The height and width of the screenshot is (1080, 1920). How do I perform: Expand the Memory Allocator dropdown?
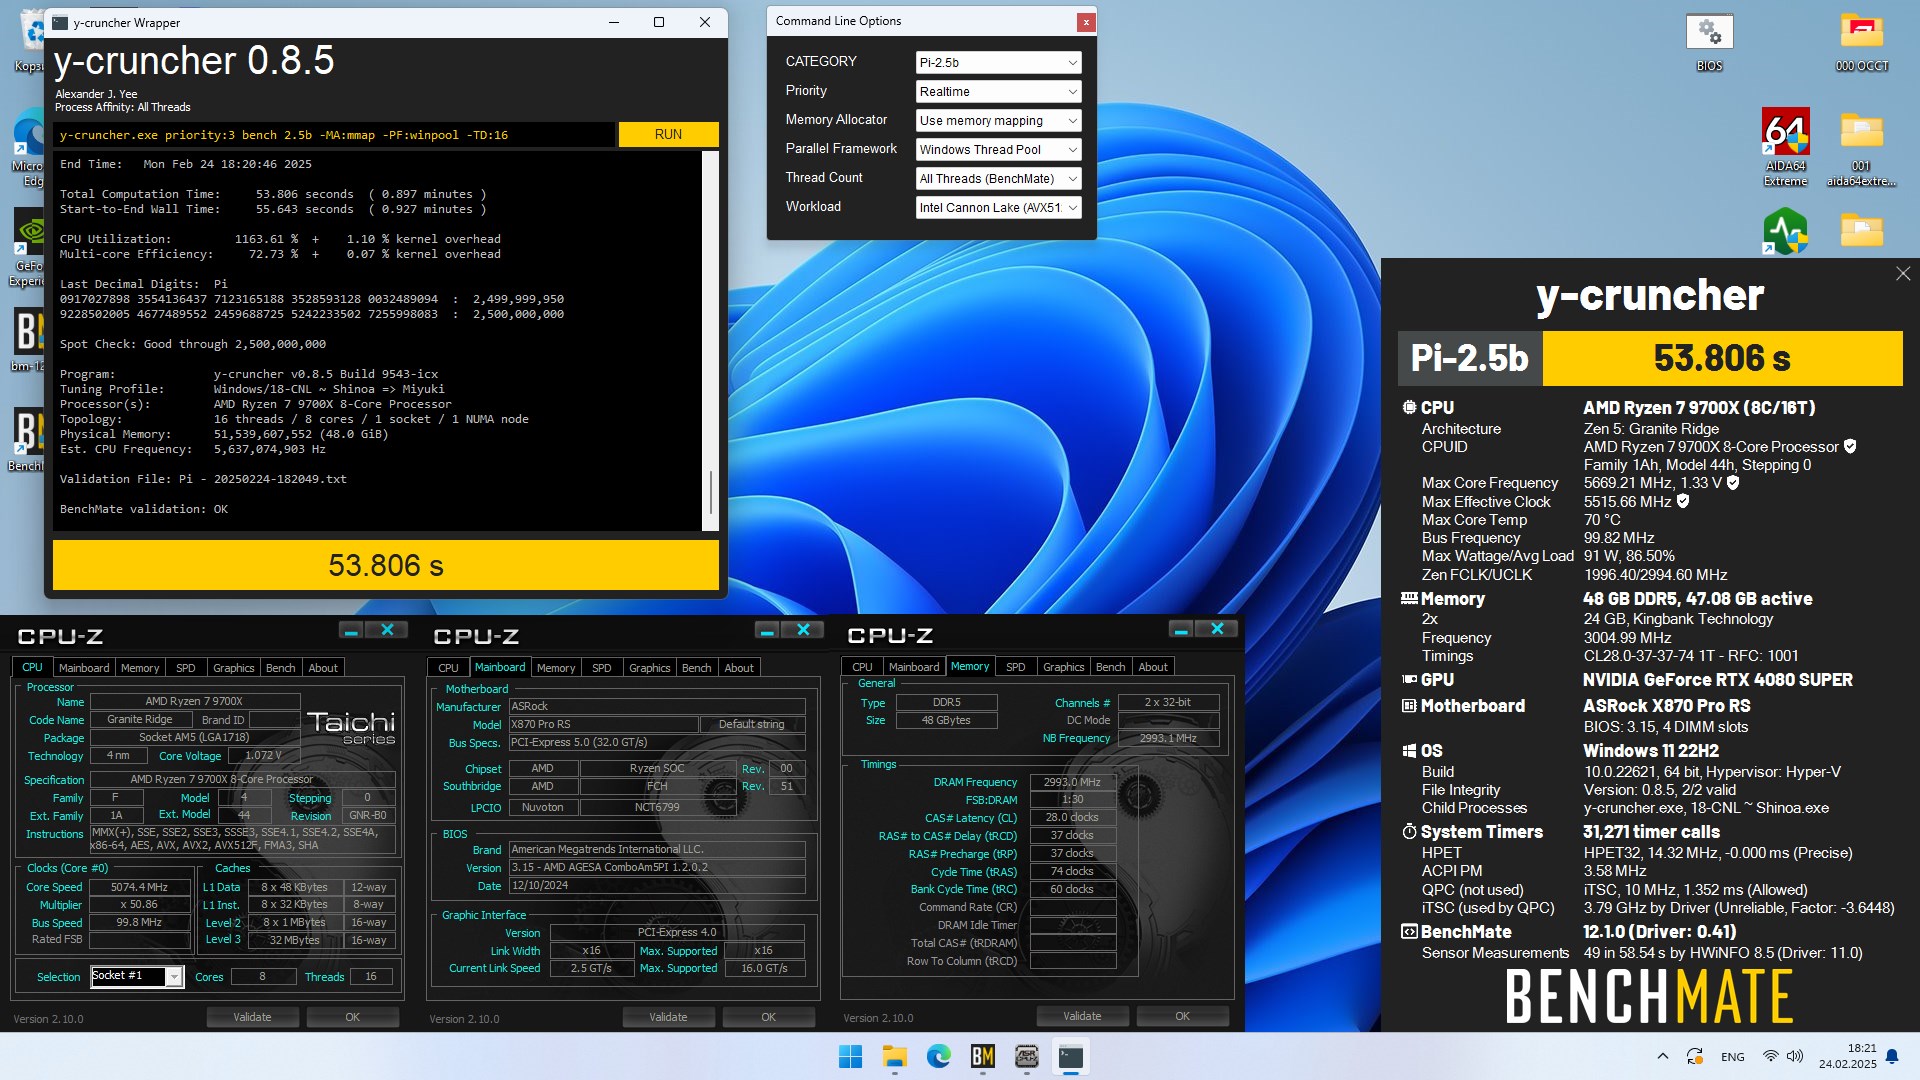[998, 120]
